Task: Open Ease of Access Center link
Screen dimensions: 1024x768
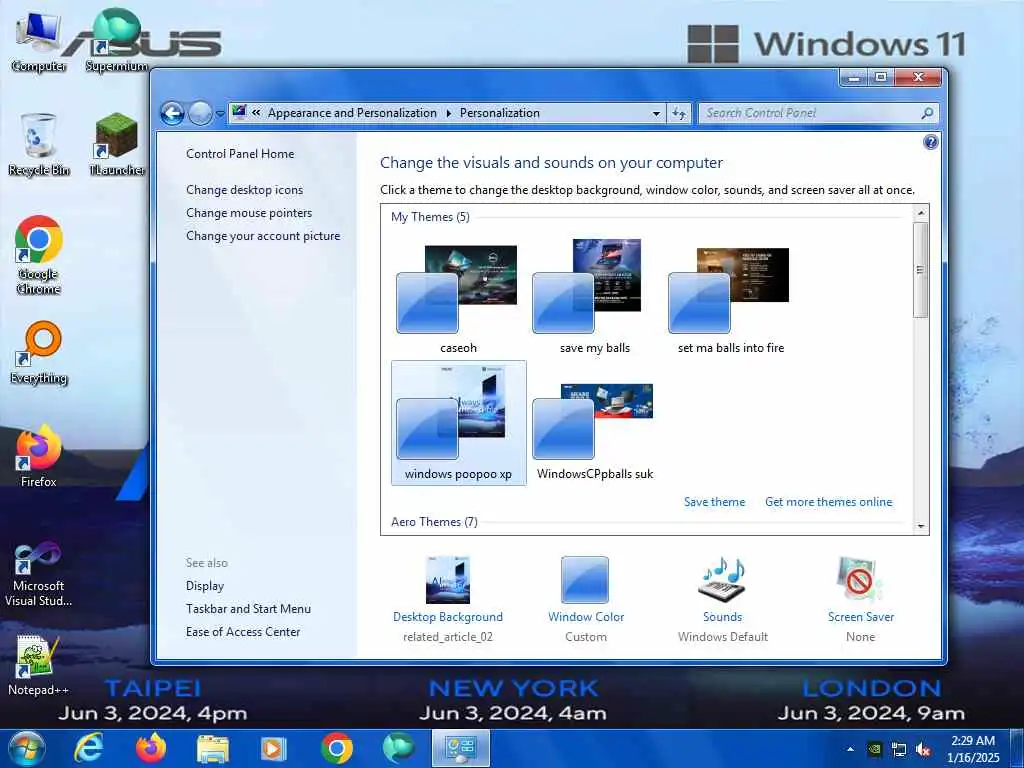Action: [243, 632]
